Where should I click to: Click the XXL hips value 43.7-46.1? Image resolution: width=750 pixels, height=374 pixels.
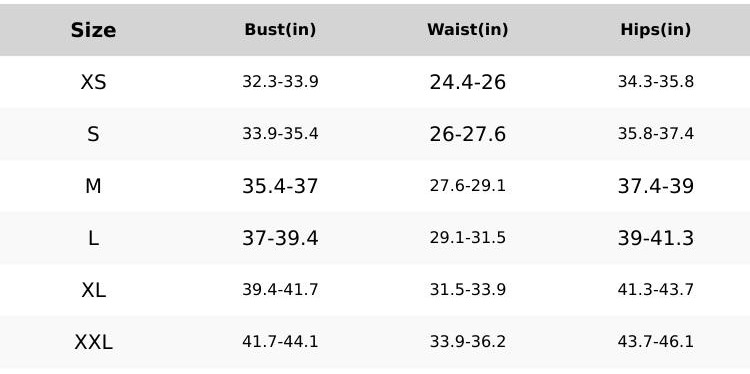(655, 342)
